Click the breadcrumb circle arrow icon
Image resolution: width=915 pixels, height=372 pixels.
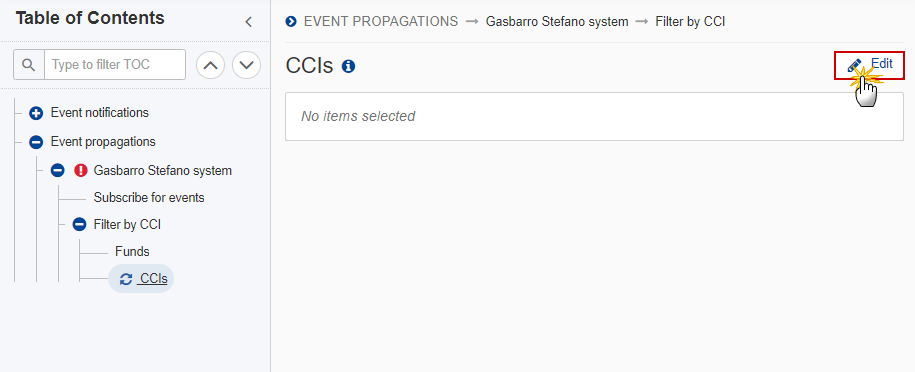(x=291, y=22)
